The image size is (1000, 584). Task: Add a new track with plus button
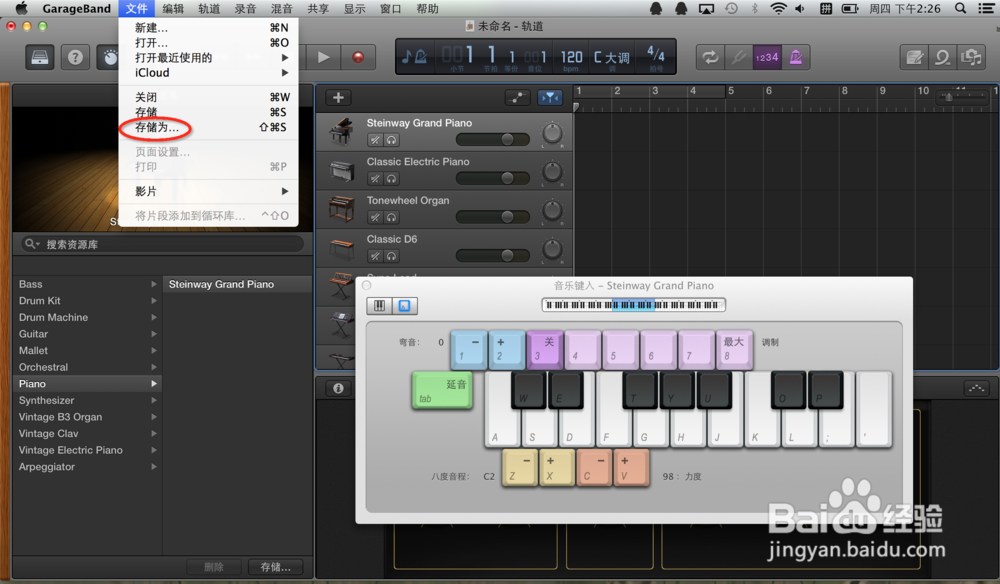[339, 98]
